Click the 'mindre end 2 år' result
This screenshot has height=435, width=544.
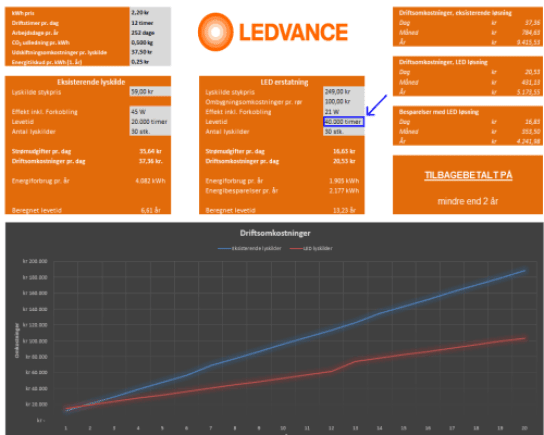coord(468,201)
